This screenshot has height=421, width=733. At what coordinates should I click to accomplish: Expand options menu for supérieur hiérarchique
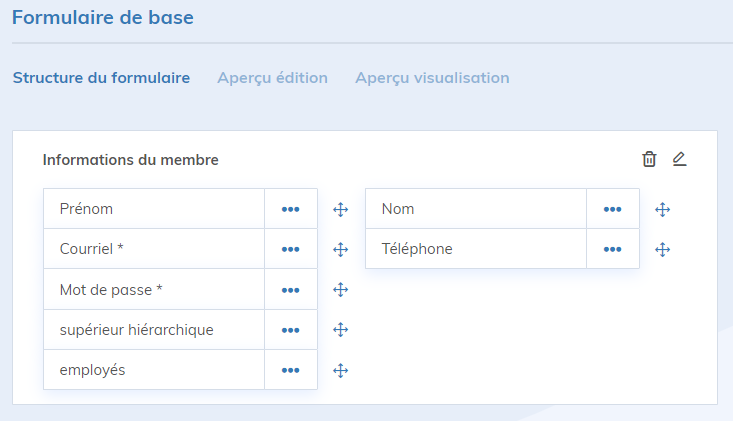(x=291, y=330)
